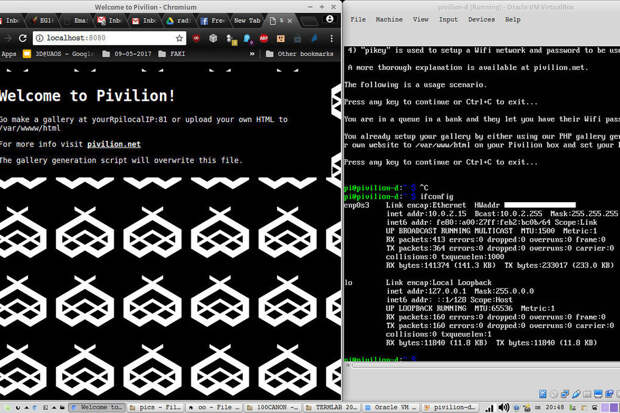The width and height of the screenshot is (620, 413).
Task: Switch to the Facebook 'Fre' tab
Action: (212, 21)
